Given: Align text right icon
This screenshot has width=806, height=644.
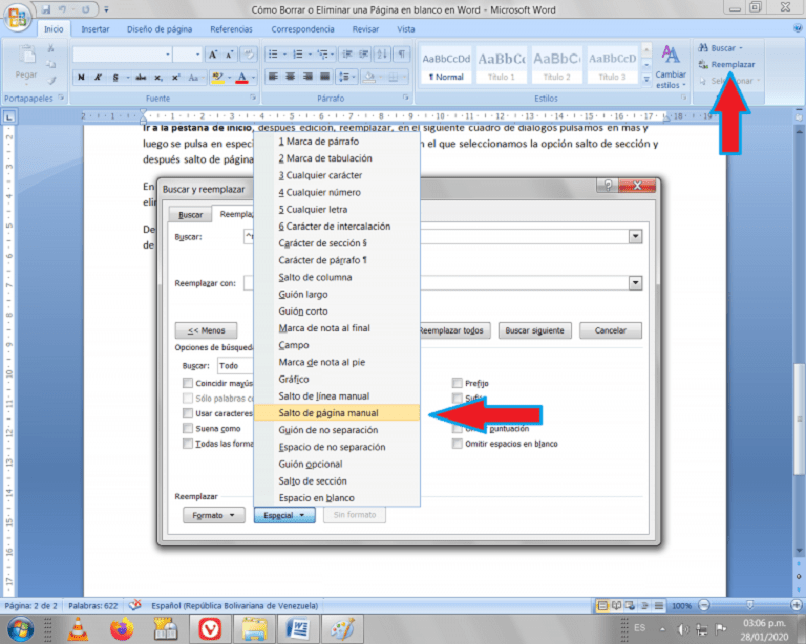Looking at the screenshot, I should coord(307,77).
